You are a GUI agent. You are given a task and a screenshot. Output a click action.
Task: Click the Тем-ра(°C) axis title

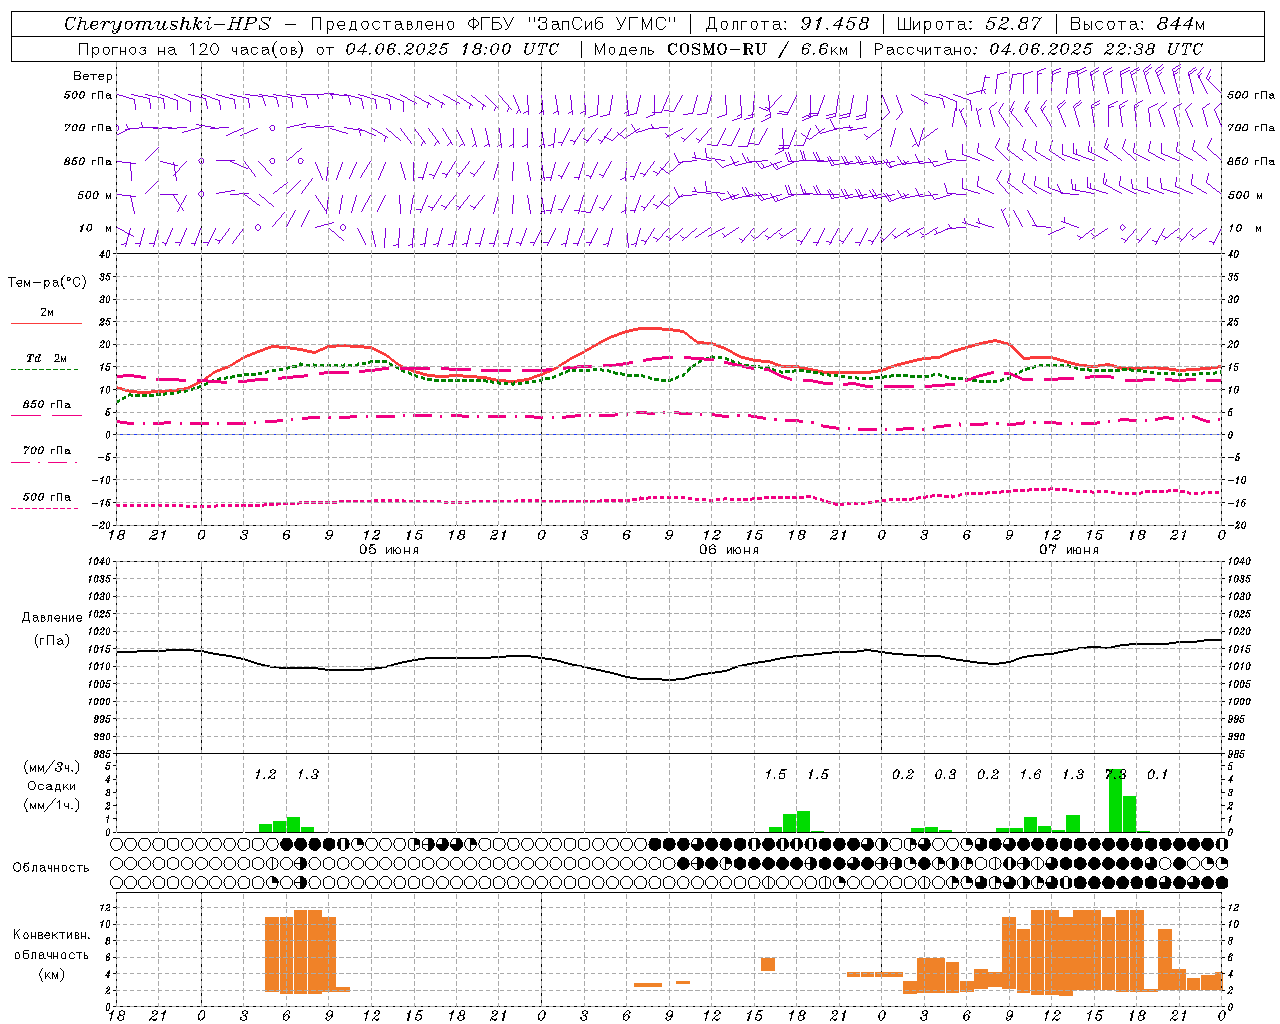[x=47, y=283]
